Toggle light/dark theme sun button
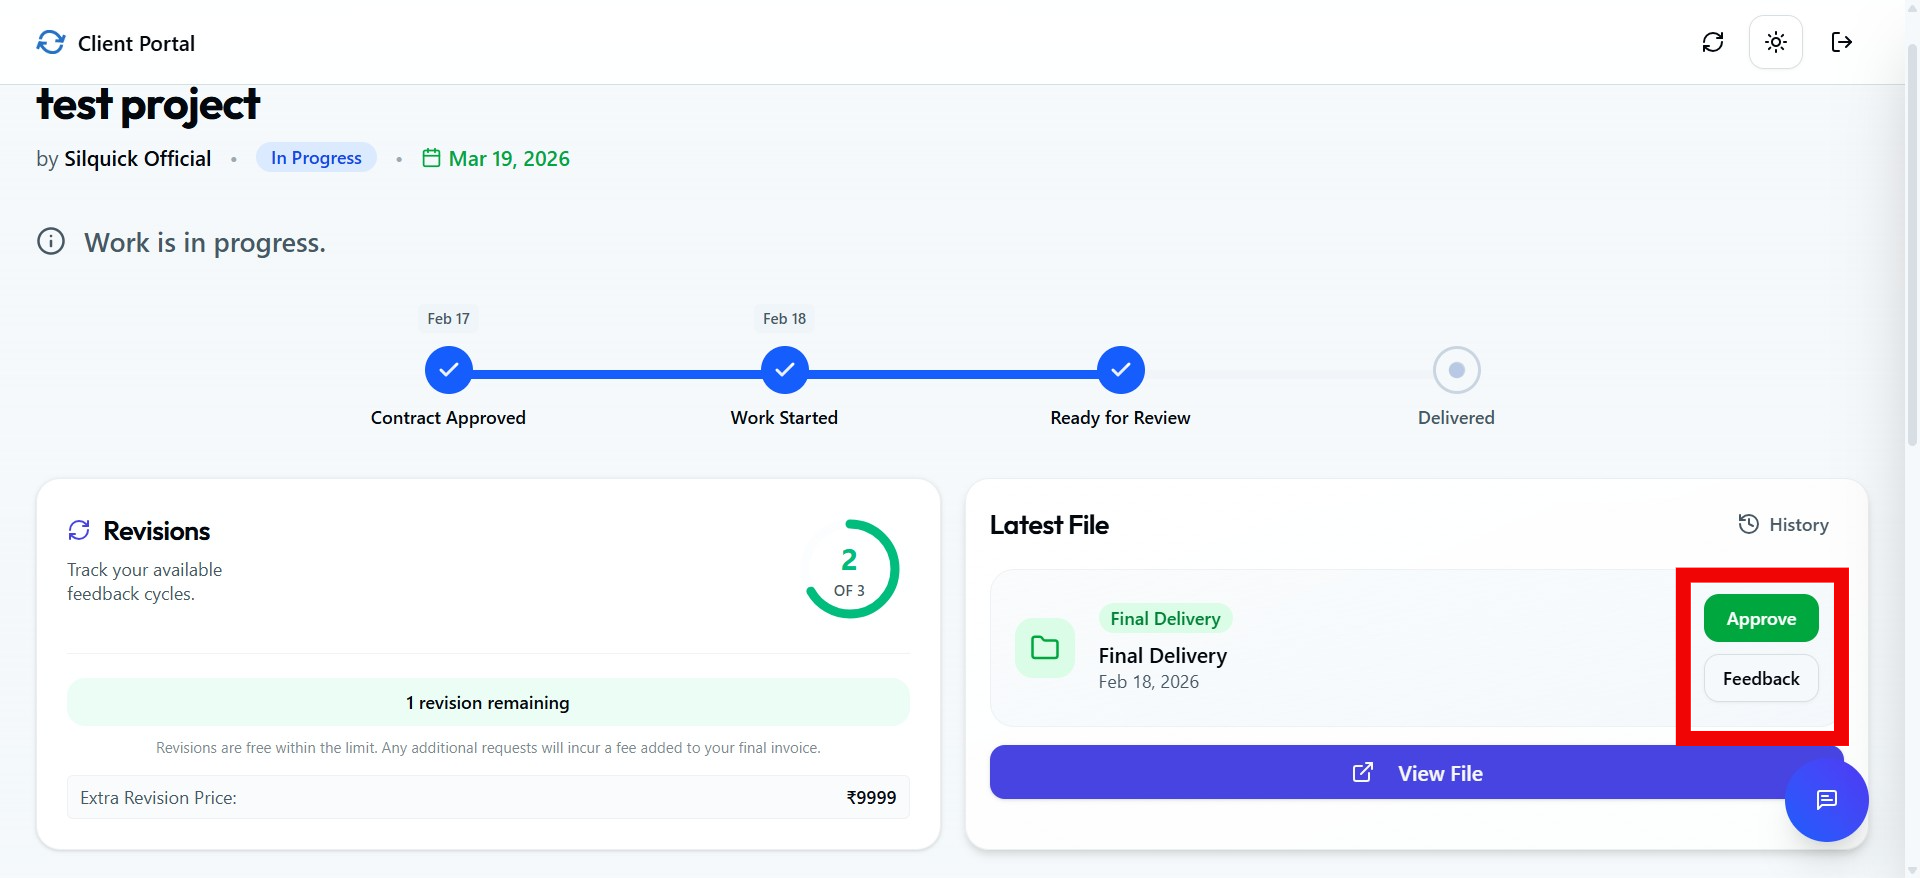The width and height of the screenshot is (1920, 878). (x=1776, y=42)
